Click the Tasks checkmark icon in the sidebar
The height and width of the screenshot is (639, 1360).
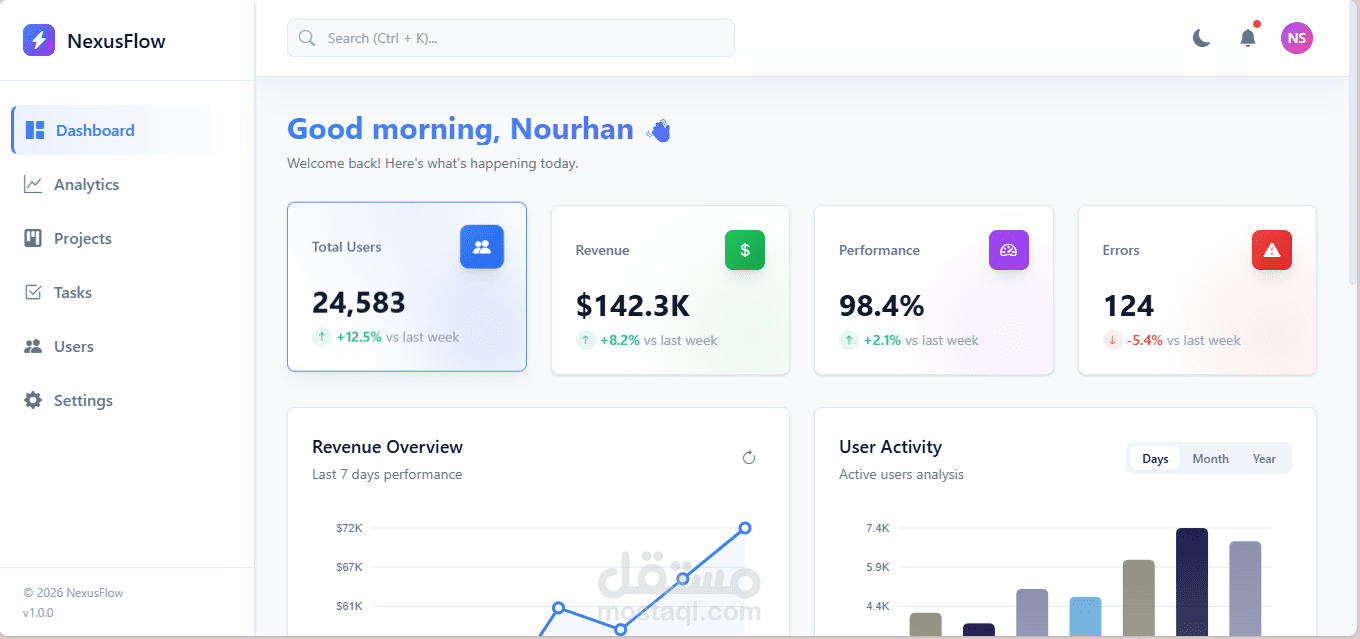click(33, 292)
